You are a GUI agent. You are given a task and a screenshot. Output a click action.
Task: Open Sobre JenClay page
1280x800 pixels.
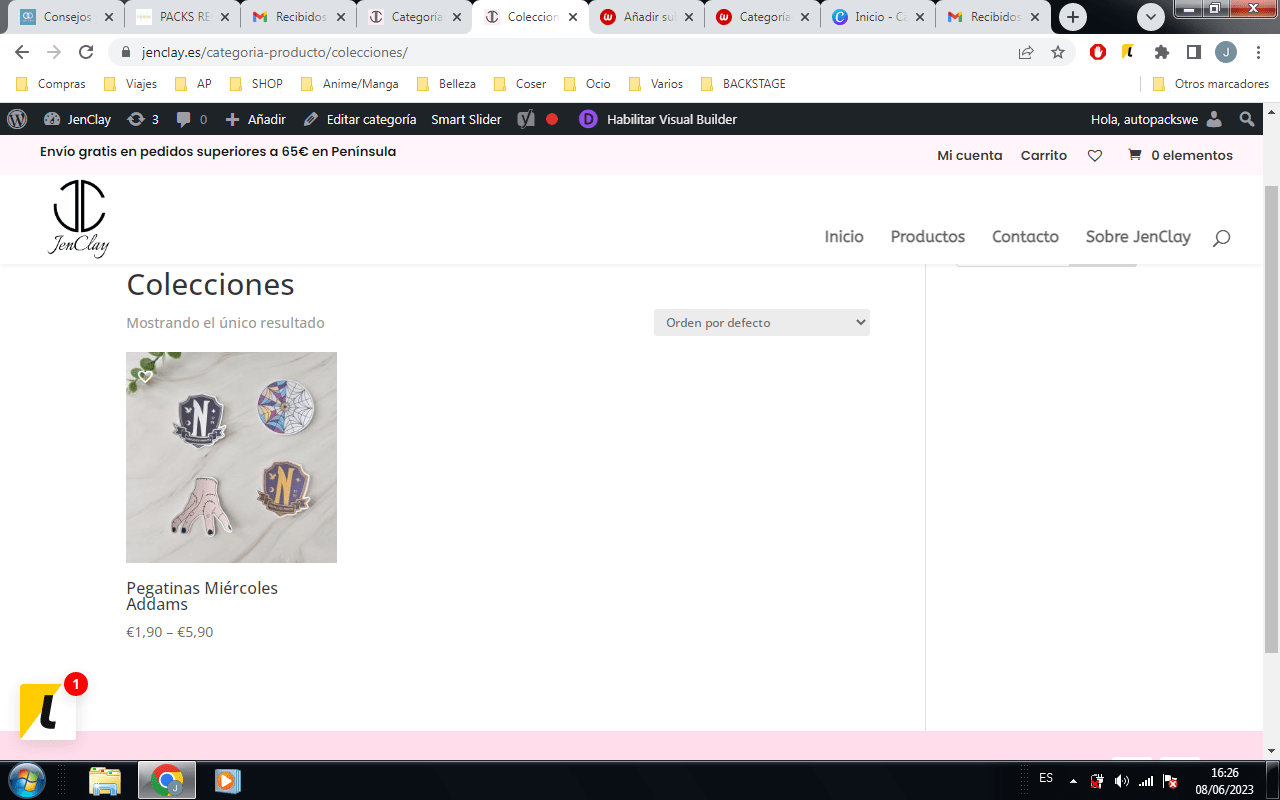[x=1138, y=237]
